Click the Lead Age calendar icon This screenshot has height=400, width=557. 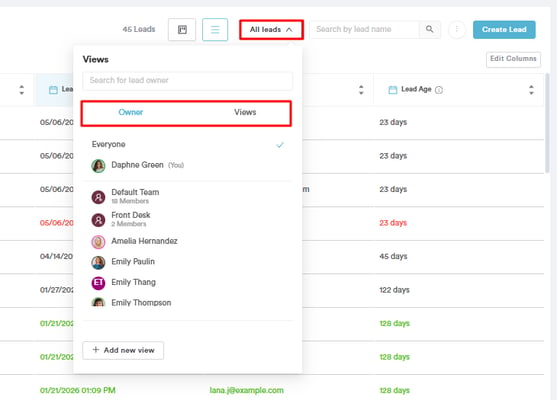click(x=393, y=90)
